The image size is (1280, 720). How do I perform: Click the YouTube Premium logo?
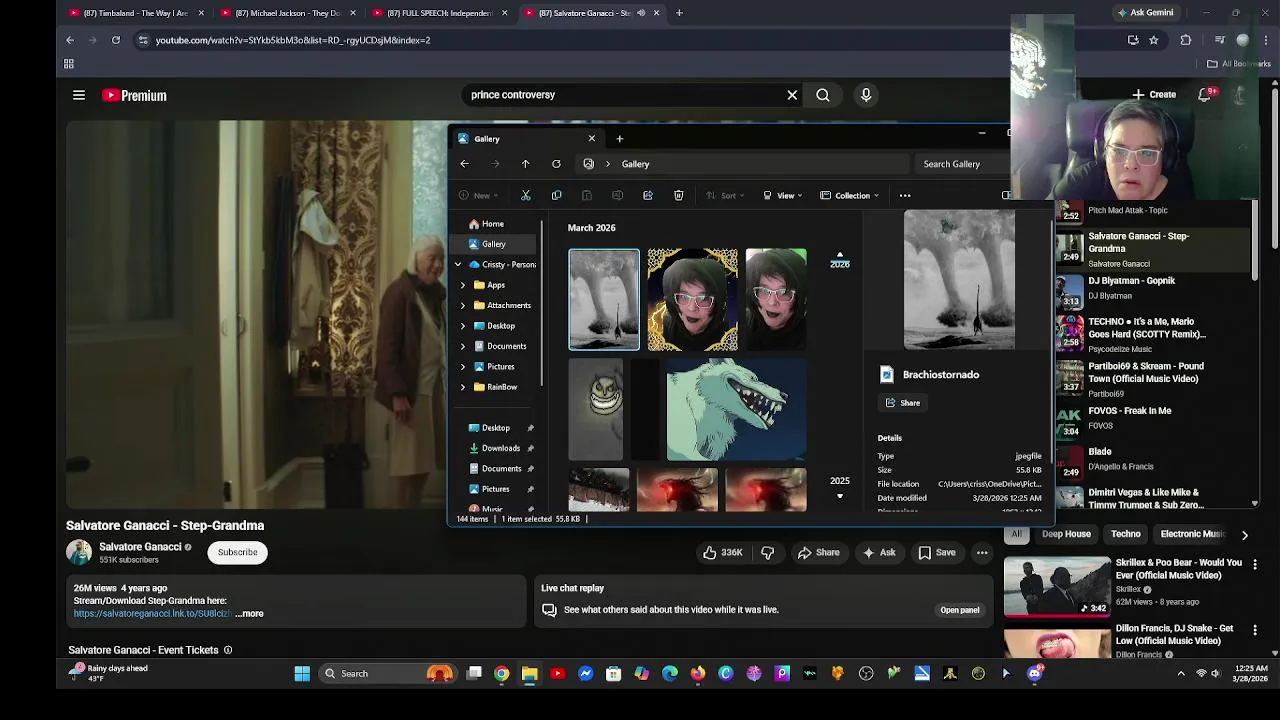(x=134, y=95)
